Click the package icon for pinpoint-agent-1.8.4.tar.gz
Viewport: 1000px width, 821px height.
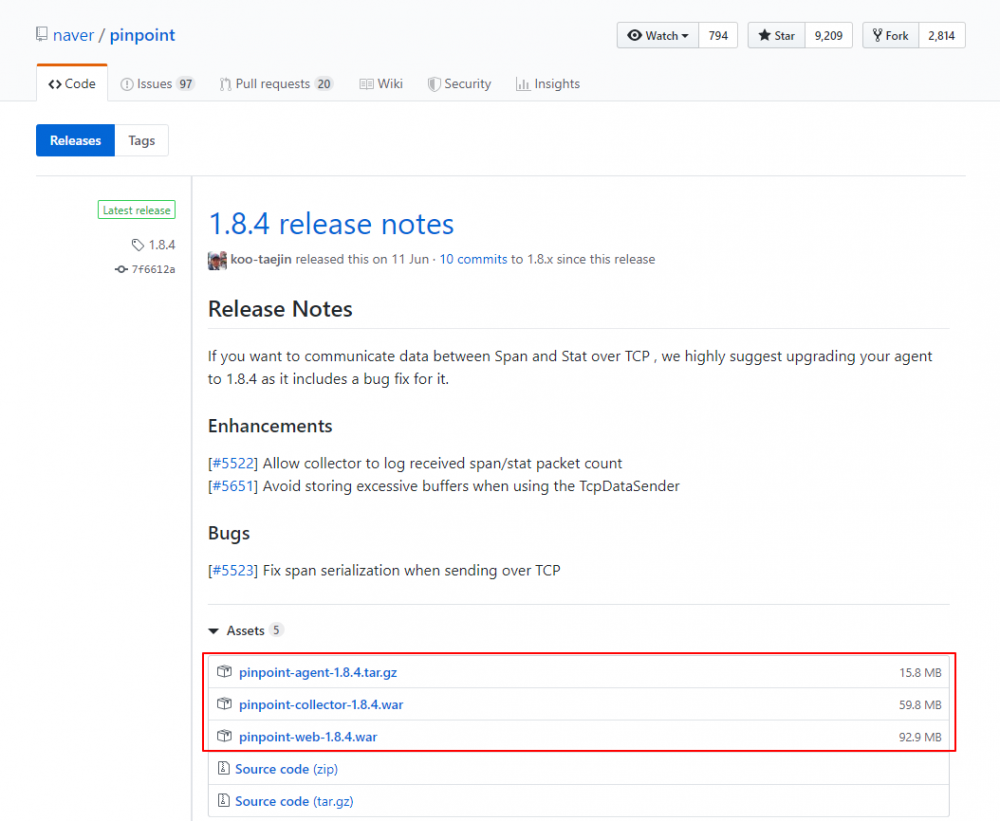point(225,672)
